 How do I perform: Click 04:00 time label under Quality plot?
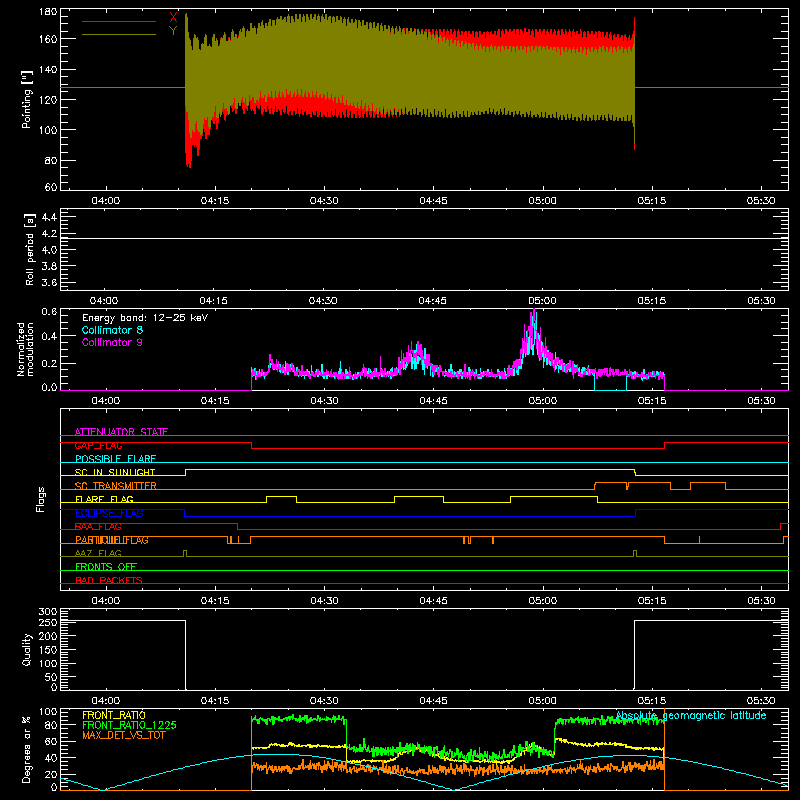coord(106,701)
